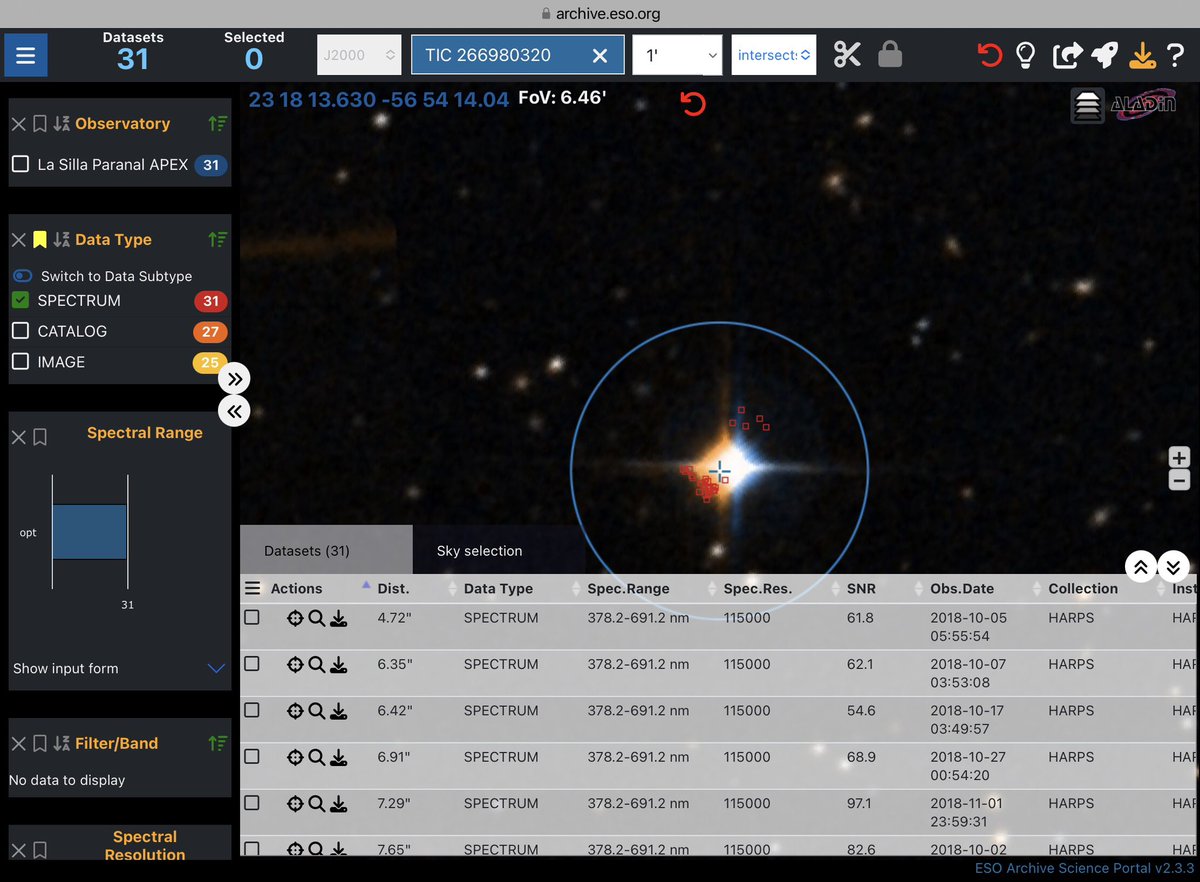Sort table by Collection column
Image resolution: width=1200 pixels, height=882 pixels.
coord(1083,589)
